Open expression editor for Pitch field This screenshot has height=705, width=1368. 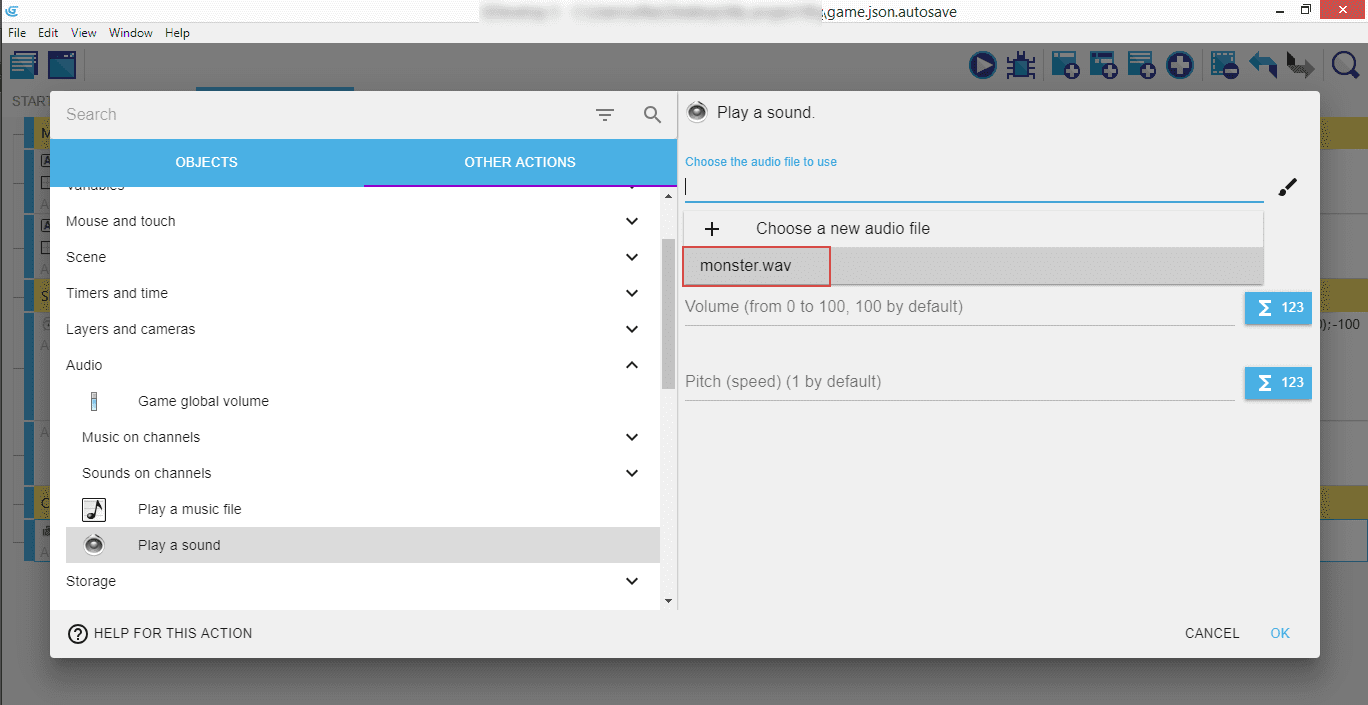click(x=1277, y=383)
